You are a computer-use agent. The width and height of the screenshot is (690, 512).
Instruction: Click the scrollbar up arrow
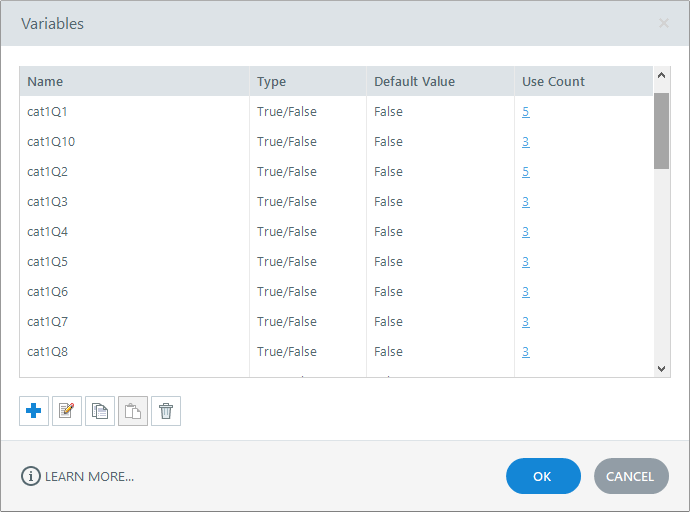(x=661, y=75)
